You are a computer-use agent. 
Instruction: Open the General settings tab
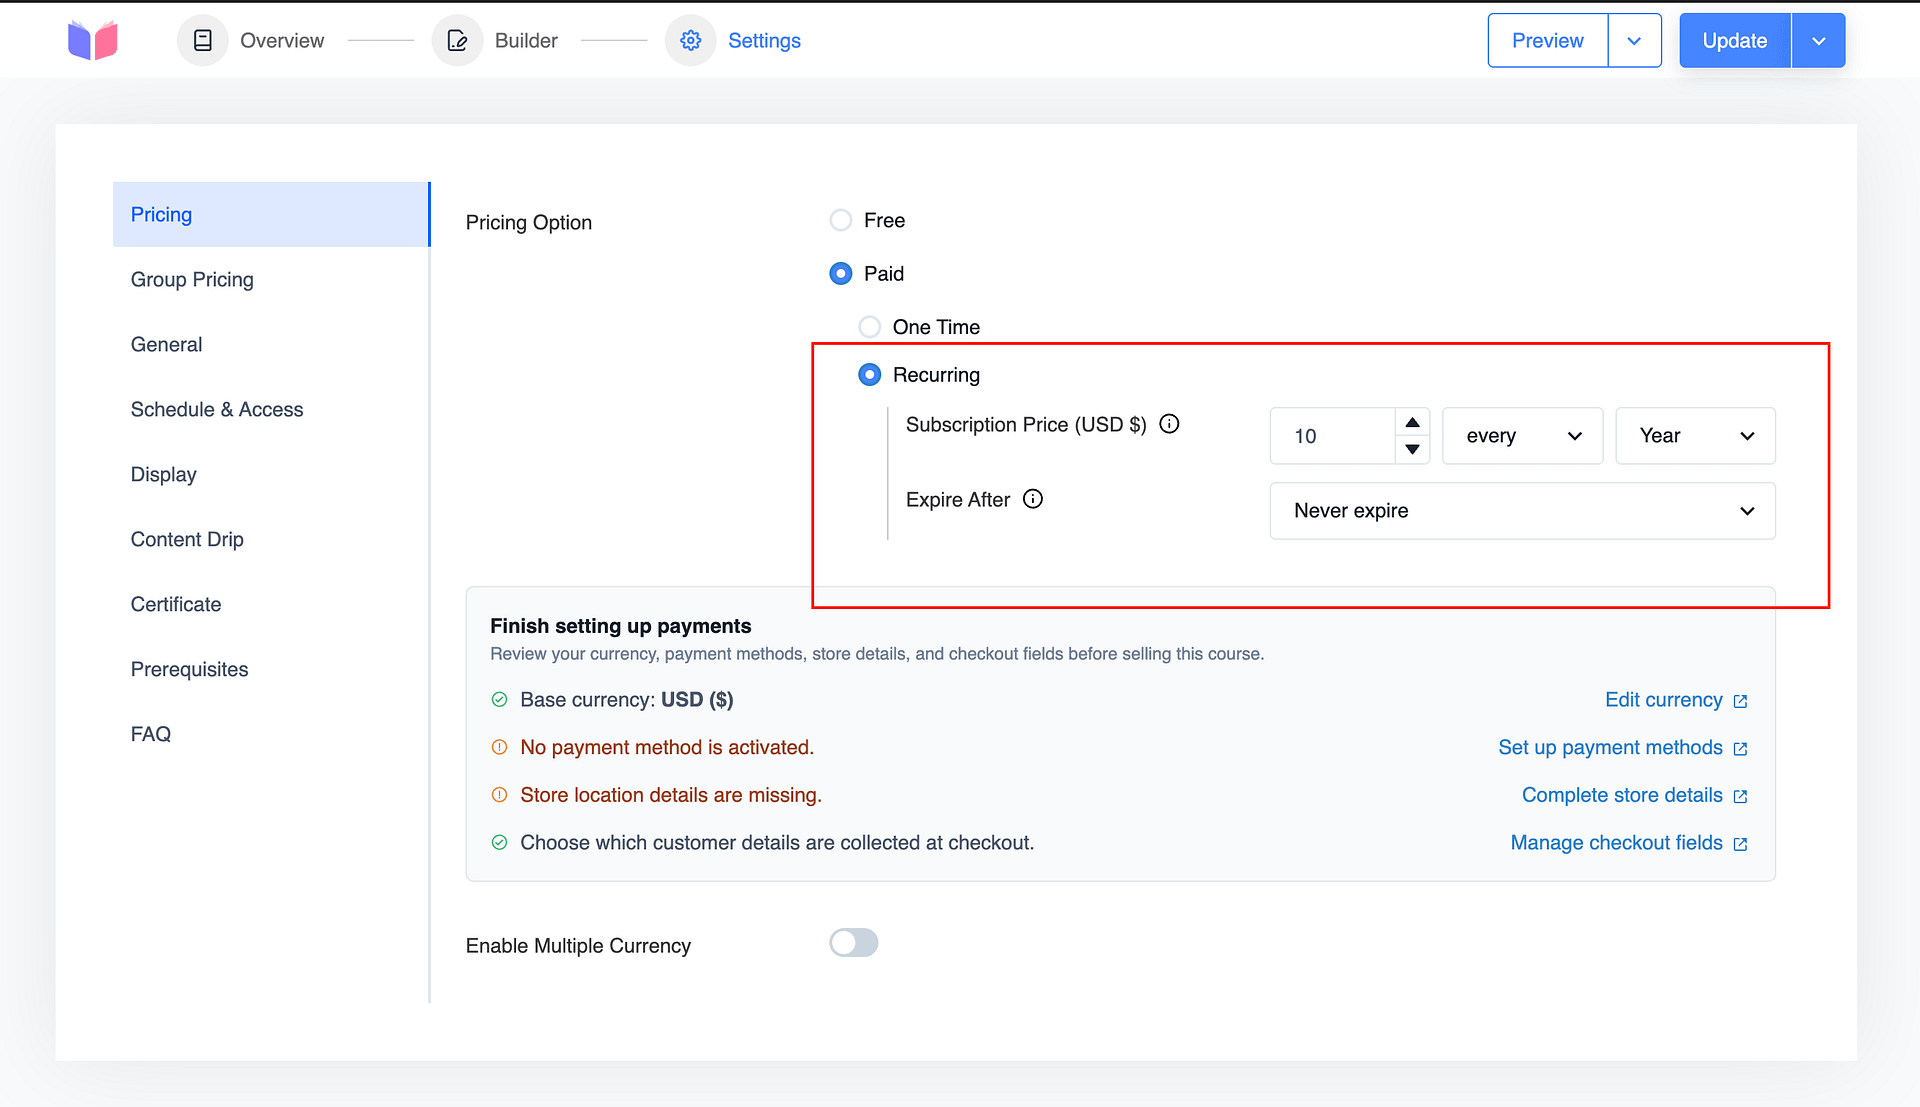pos(271,345)
